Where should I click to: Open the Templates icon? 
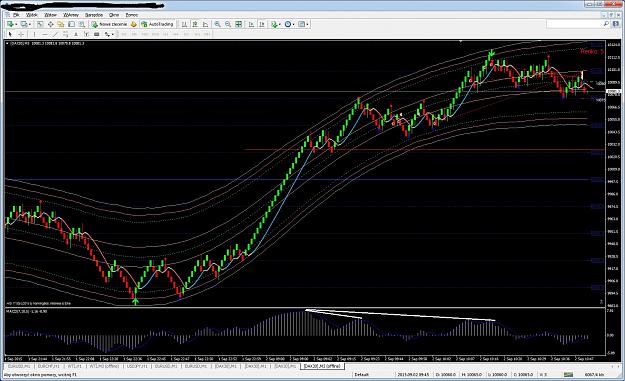(301, 24)
